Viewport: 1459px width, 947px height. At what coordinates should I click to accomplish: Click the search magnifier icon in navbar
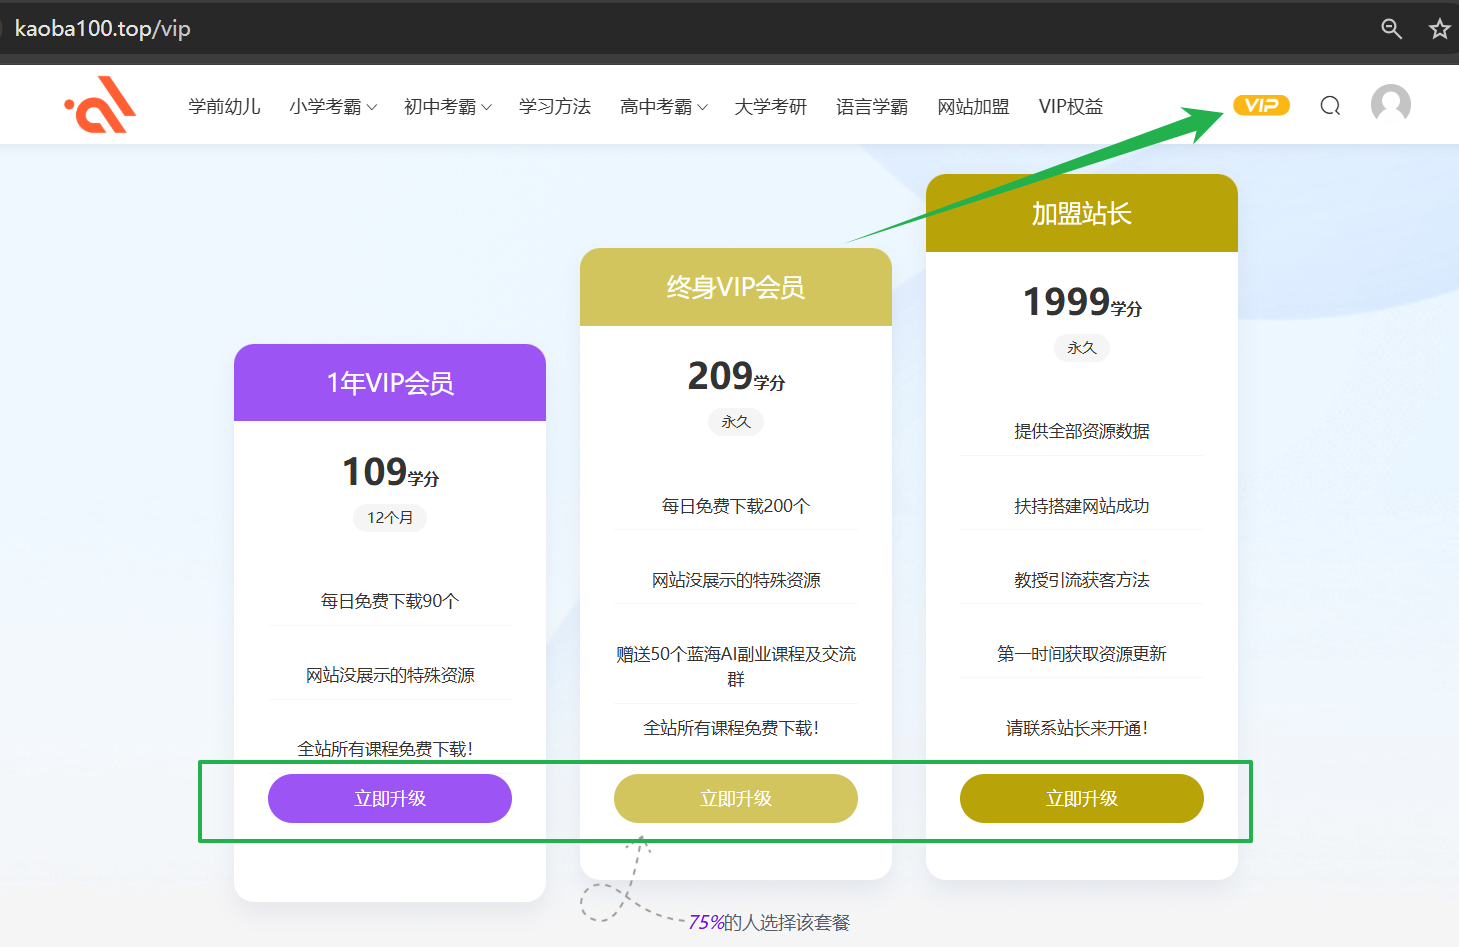(1330, 106)
